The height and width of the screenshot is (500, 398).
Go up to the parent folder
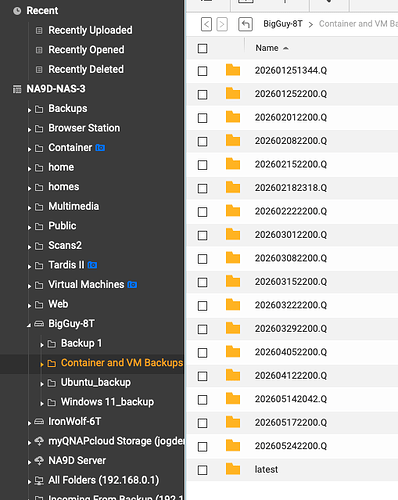pyautogui.click(x=245, y=24)
